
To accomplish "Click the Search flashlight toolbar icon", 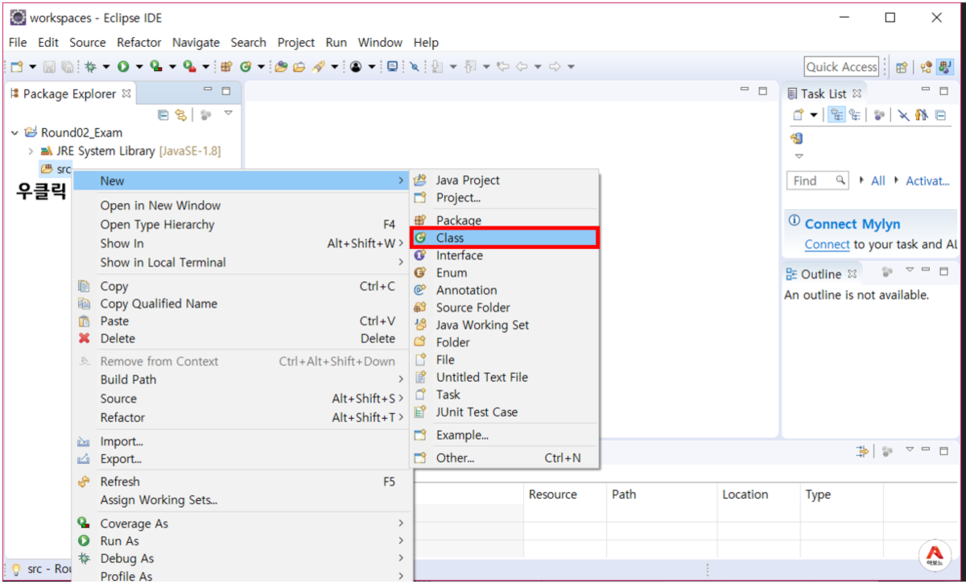I will [319, 67].
